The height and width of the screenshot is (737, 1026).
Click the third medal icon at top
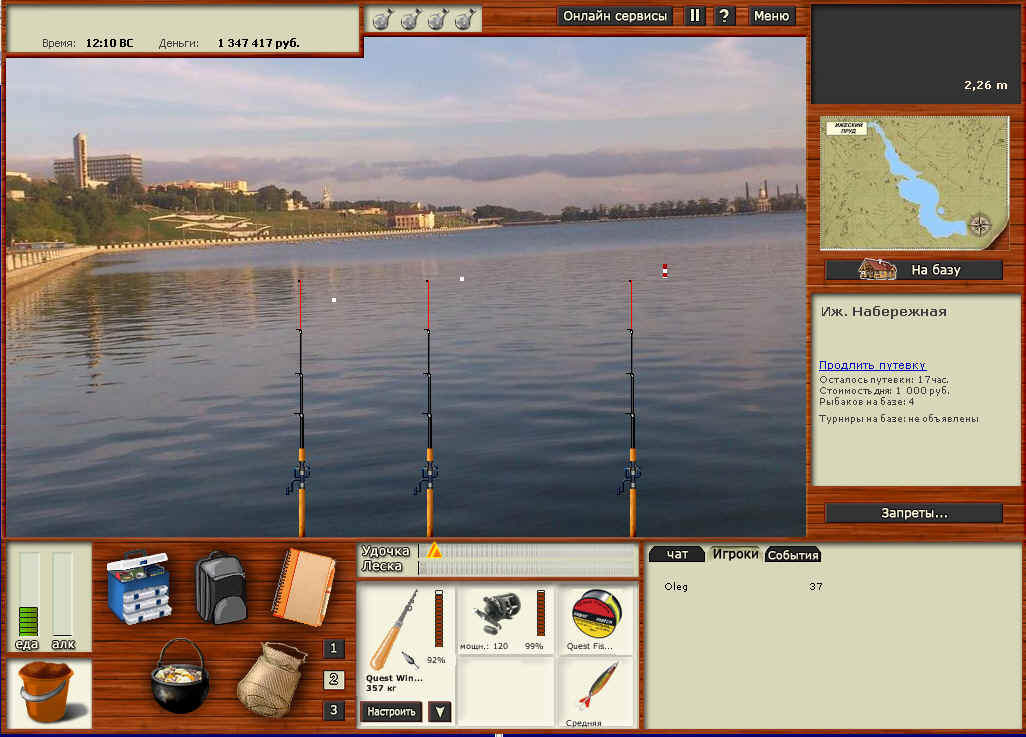[437, 20]
